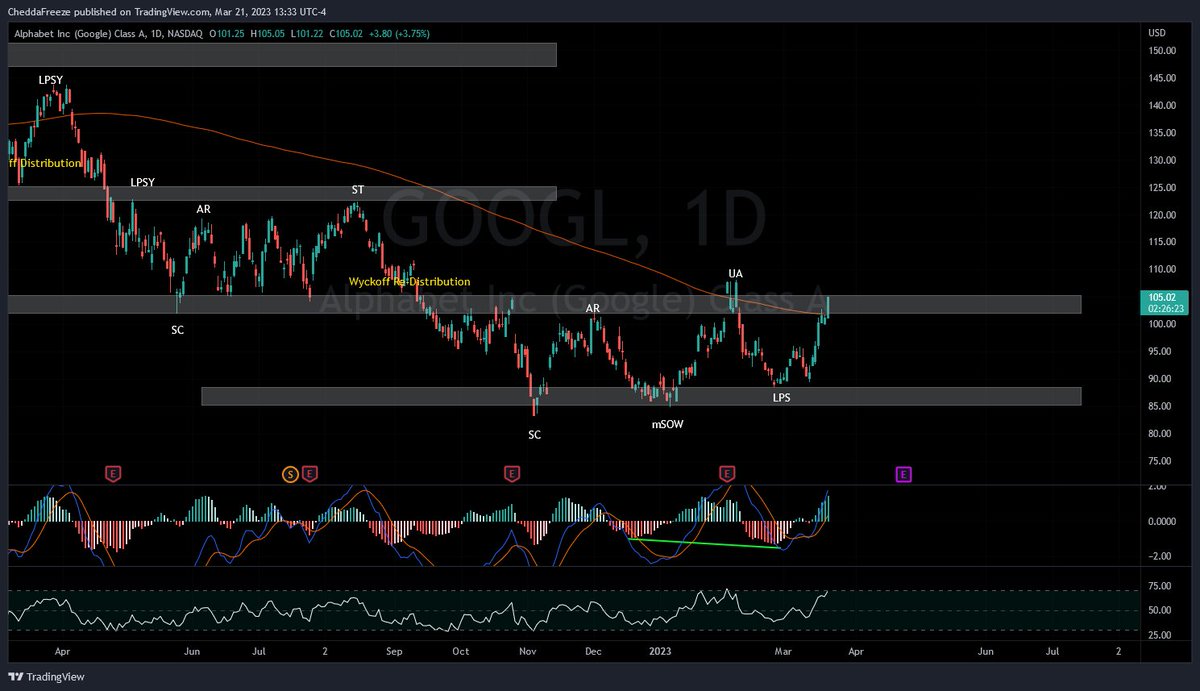Screen dimensions: 1200x691
Task: Click the -2.00 value on the MACD axis
Action: tap(1159, 556)
